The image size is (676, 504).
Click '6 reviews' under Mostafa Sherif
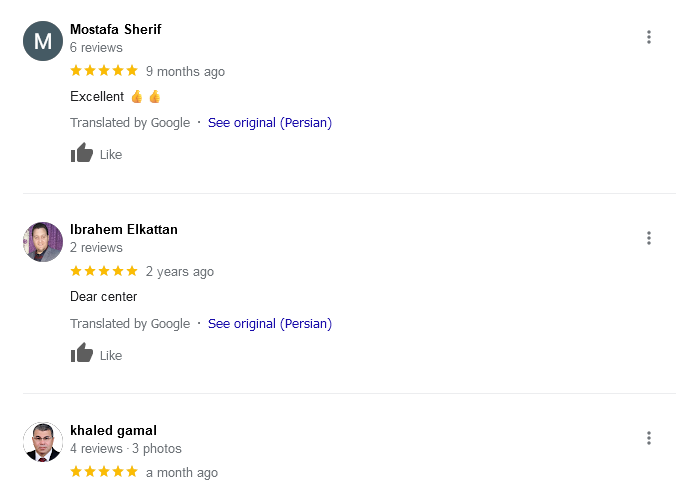tap(96, 47)
